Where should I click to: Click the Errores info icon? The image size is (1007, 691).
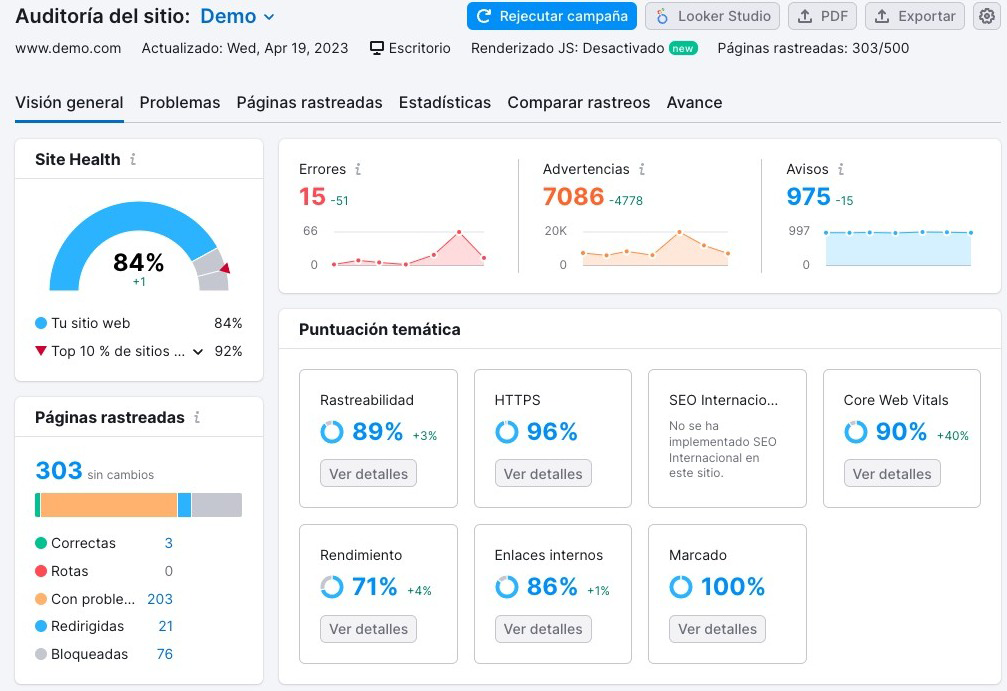(360, 169)
